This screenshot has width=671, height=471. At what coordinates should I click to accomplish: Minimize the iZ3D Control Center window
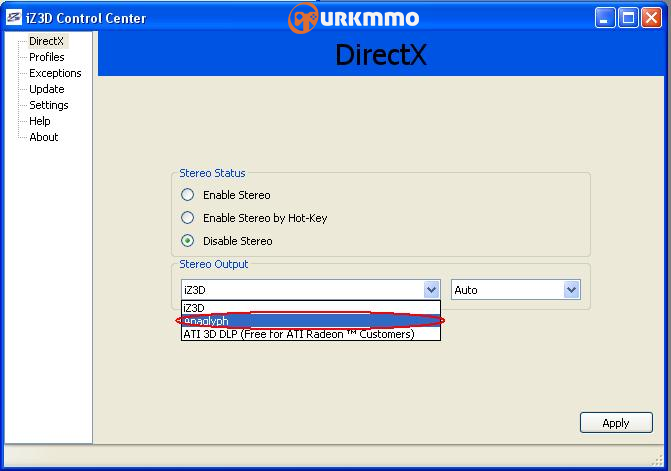605,18
